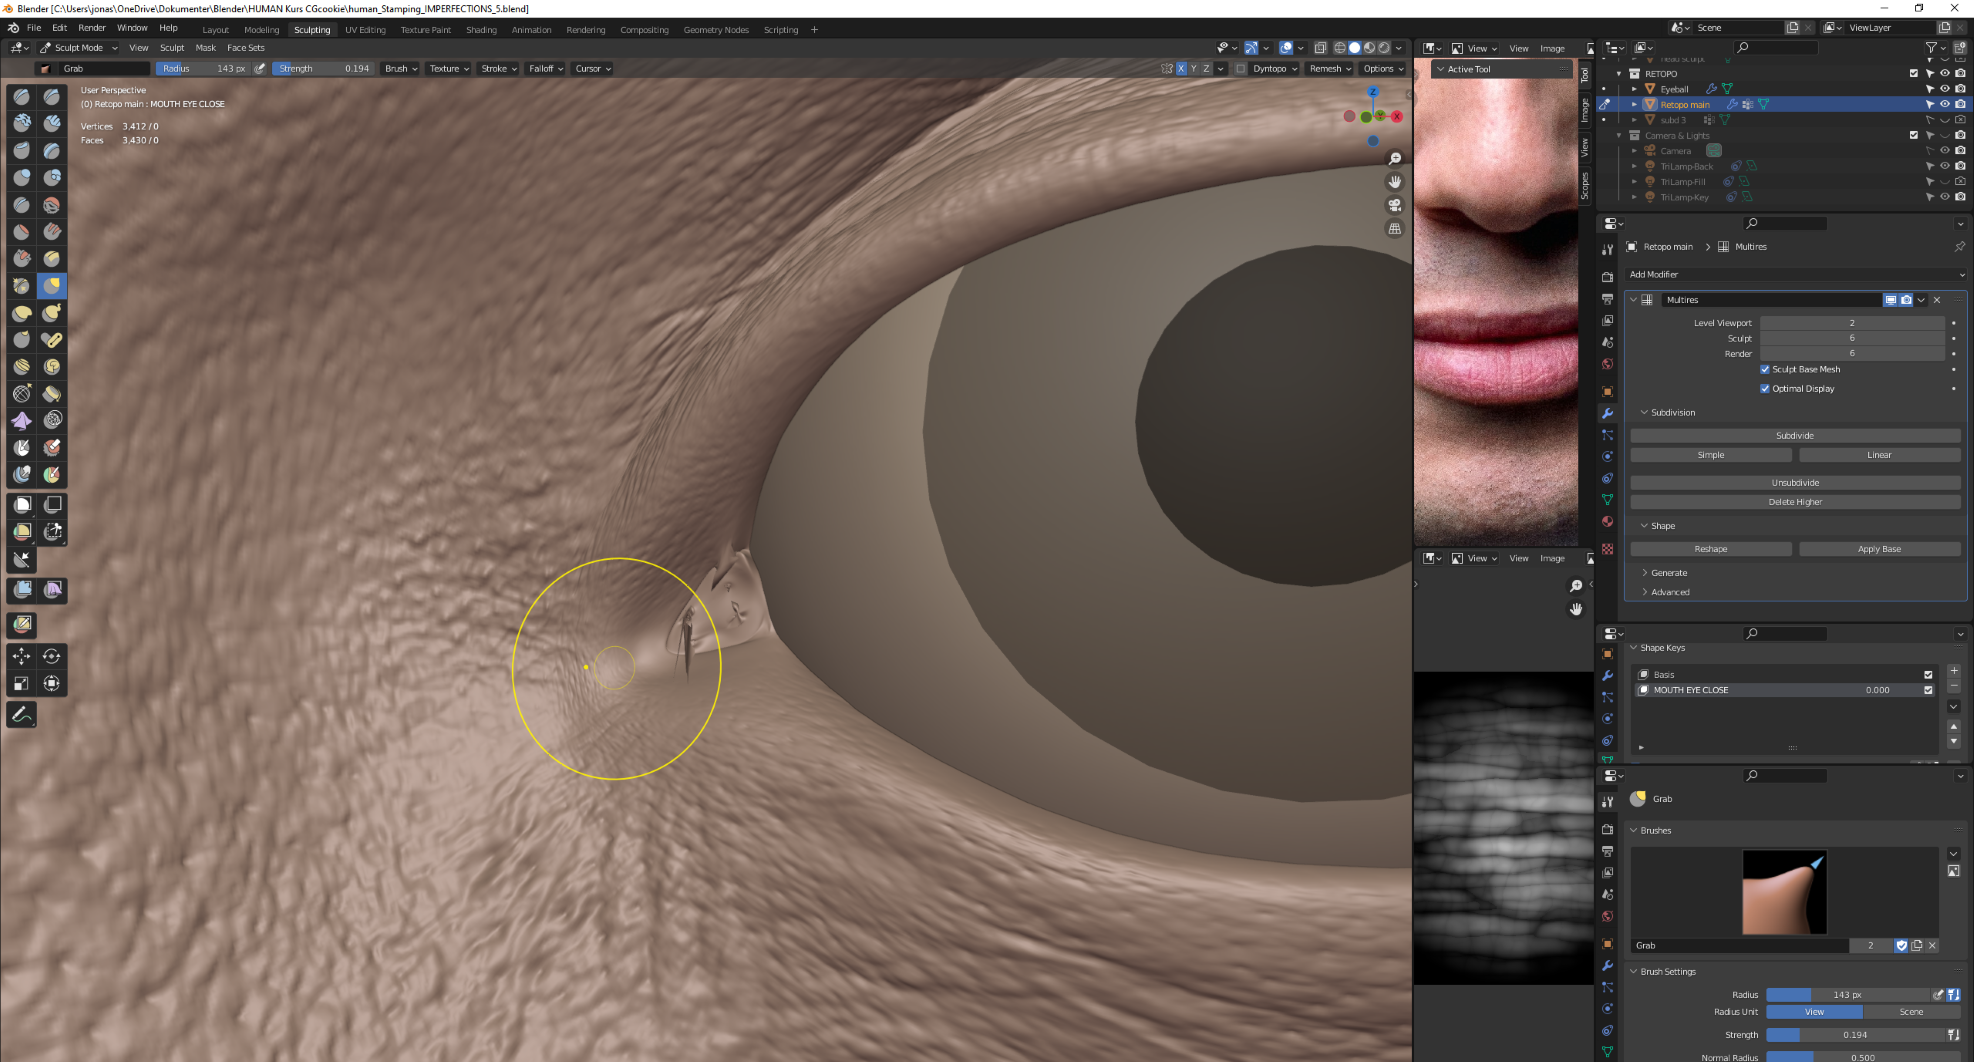Select the Draw Face Sets brush

pyautogui.click(x=52, y=475)
